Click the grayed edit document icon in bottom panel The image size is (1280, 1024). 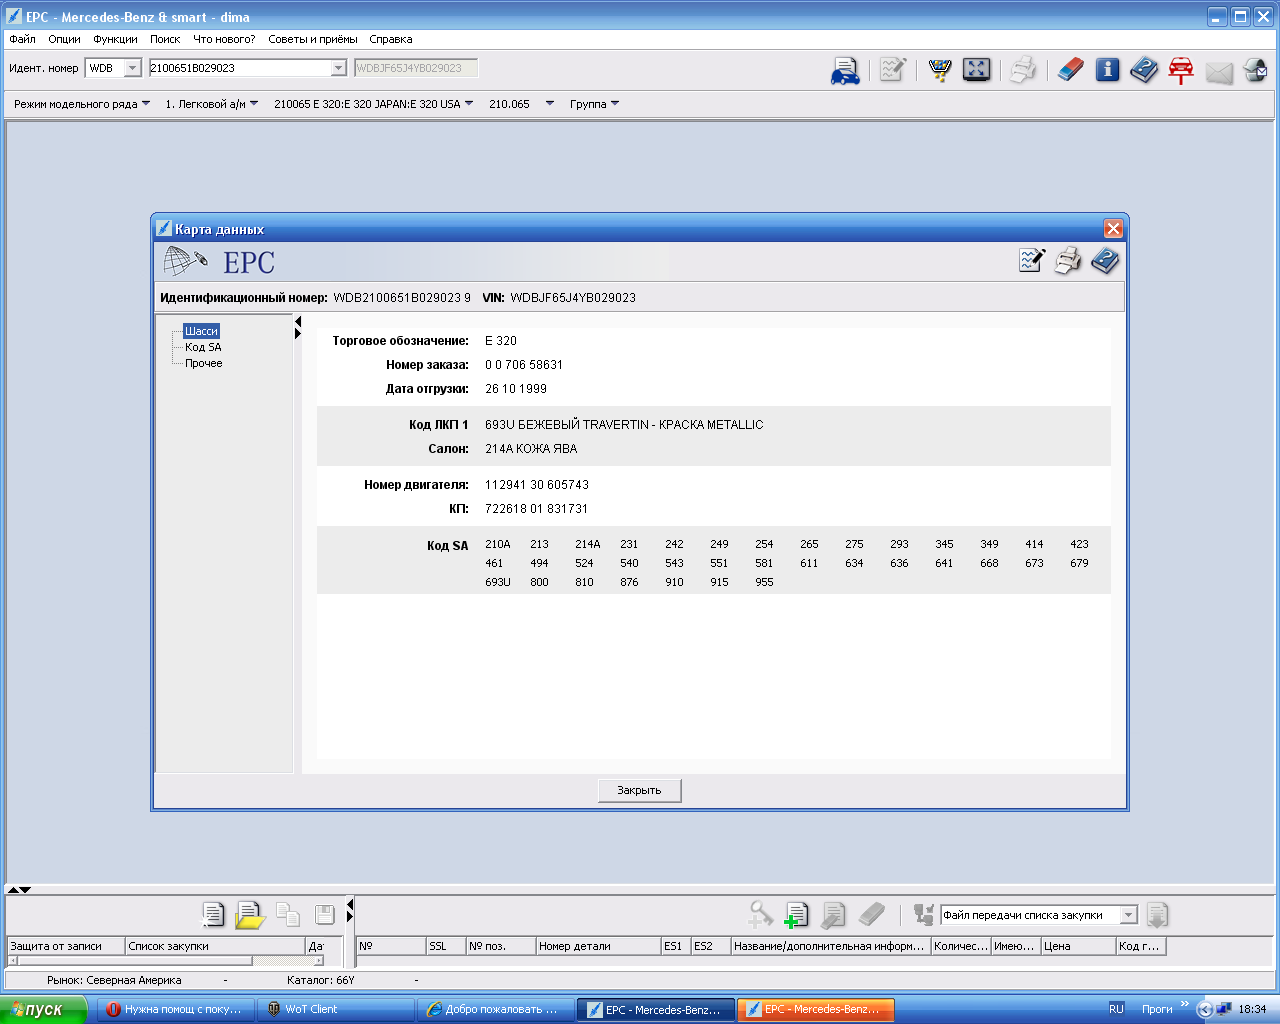point(833,915)
